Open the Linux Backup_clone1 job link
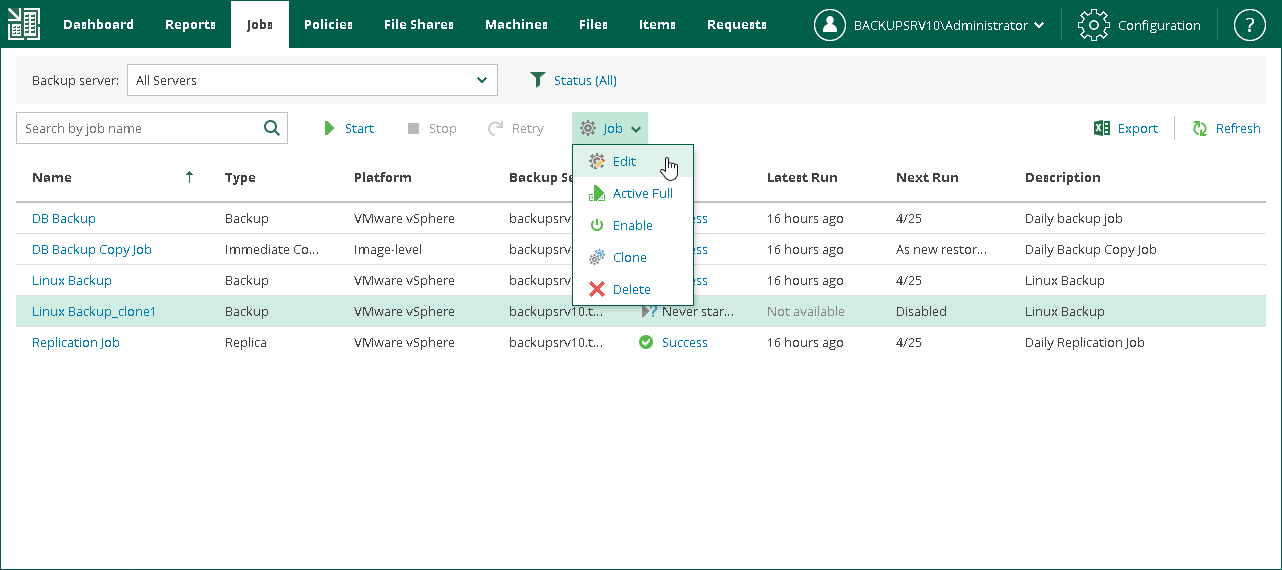The height and width of the screenshot is (570, 1282). point(94,311)
